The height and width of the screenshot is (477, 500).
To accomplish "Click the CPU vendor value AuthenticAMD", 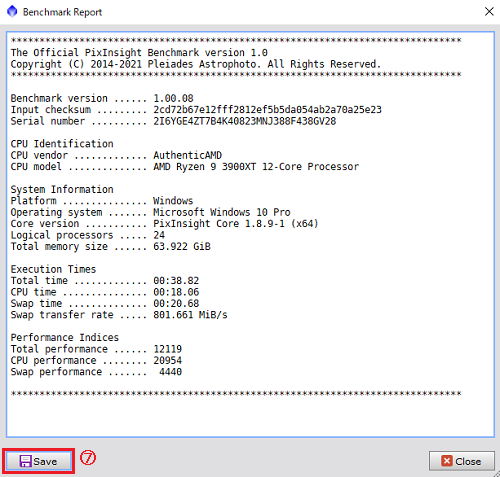I will click(187, 155).
